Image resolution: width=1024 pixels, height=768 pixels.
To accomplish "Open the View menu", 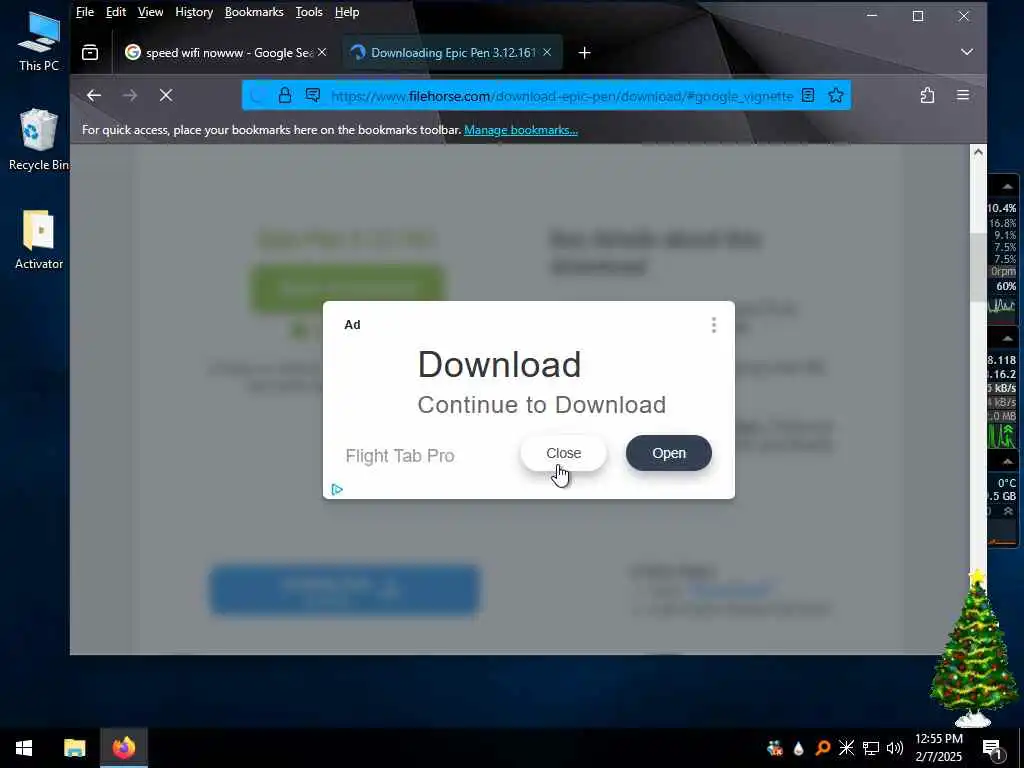I will [x=150, y=12].
